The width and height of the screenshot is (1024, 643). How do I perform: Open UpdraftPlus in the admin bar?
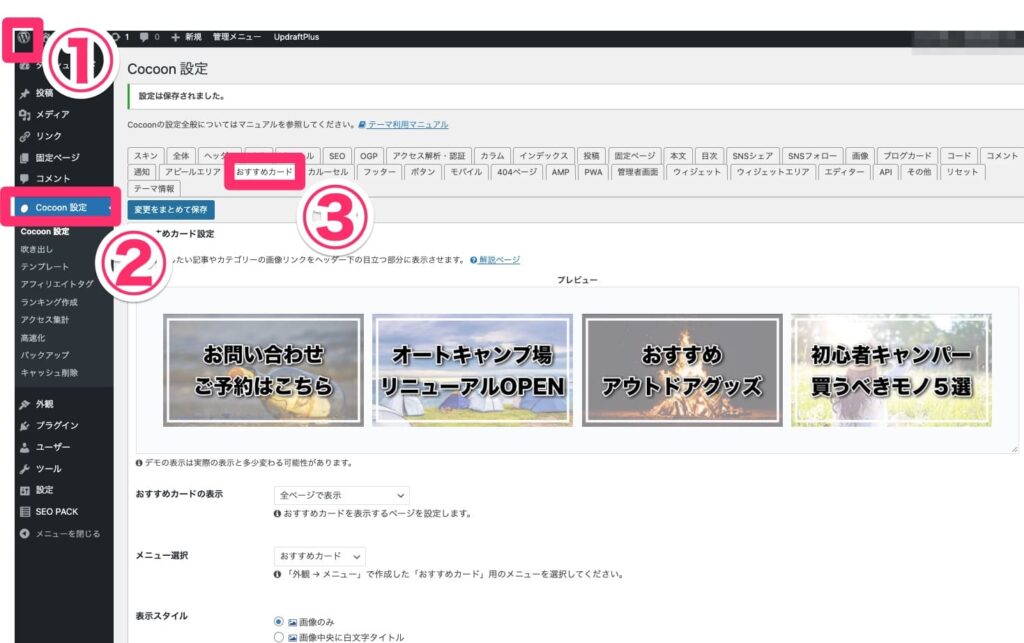296,37
